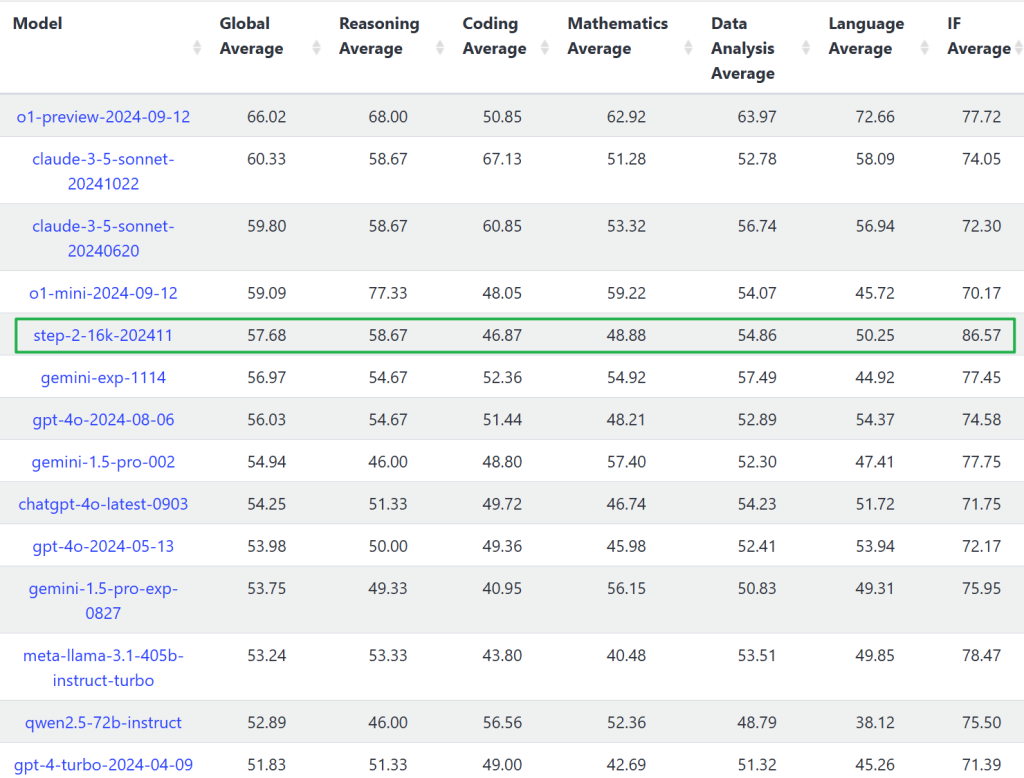This screenshot has height=778, width=1024.
Task: Click sort arrows beside Global Average
Action: click(x=317, y=48)
